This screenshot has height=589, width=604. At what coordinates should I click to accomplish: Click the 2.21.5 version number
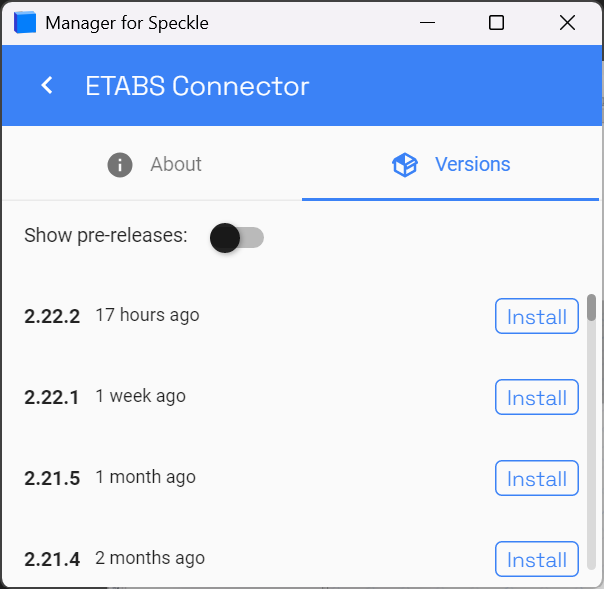click(52, 478)
